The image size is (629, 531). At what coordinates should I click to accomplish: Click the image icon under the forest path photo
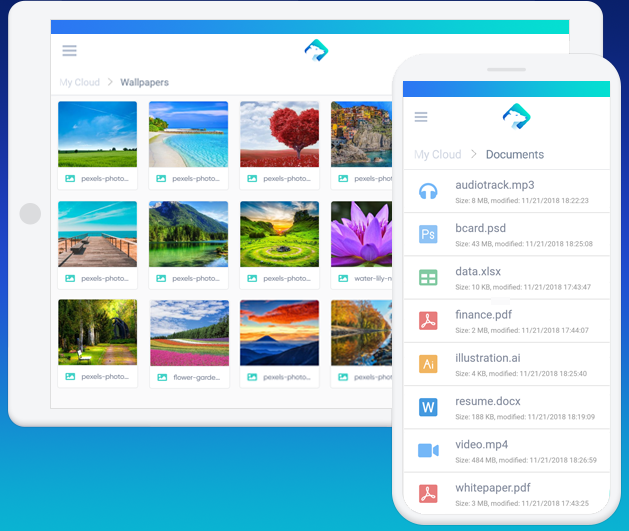coord(70,376)
